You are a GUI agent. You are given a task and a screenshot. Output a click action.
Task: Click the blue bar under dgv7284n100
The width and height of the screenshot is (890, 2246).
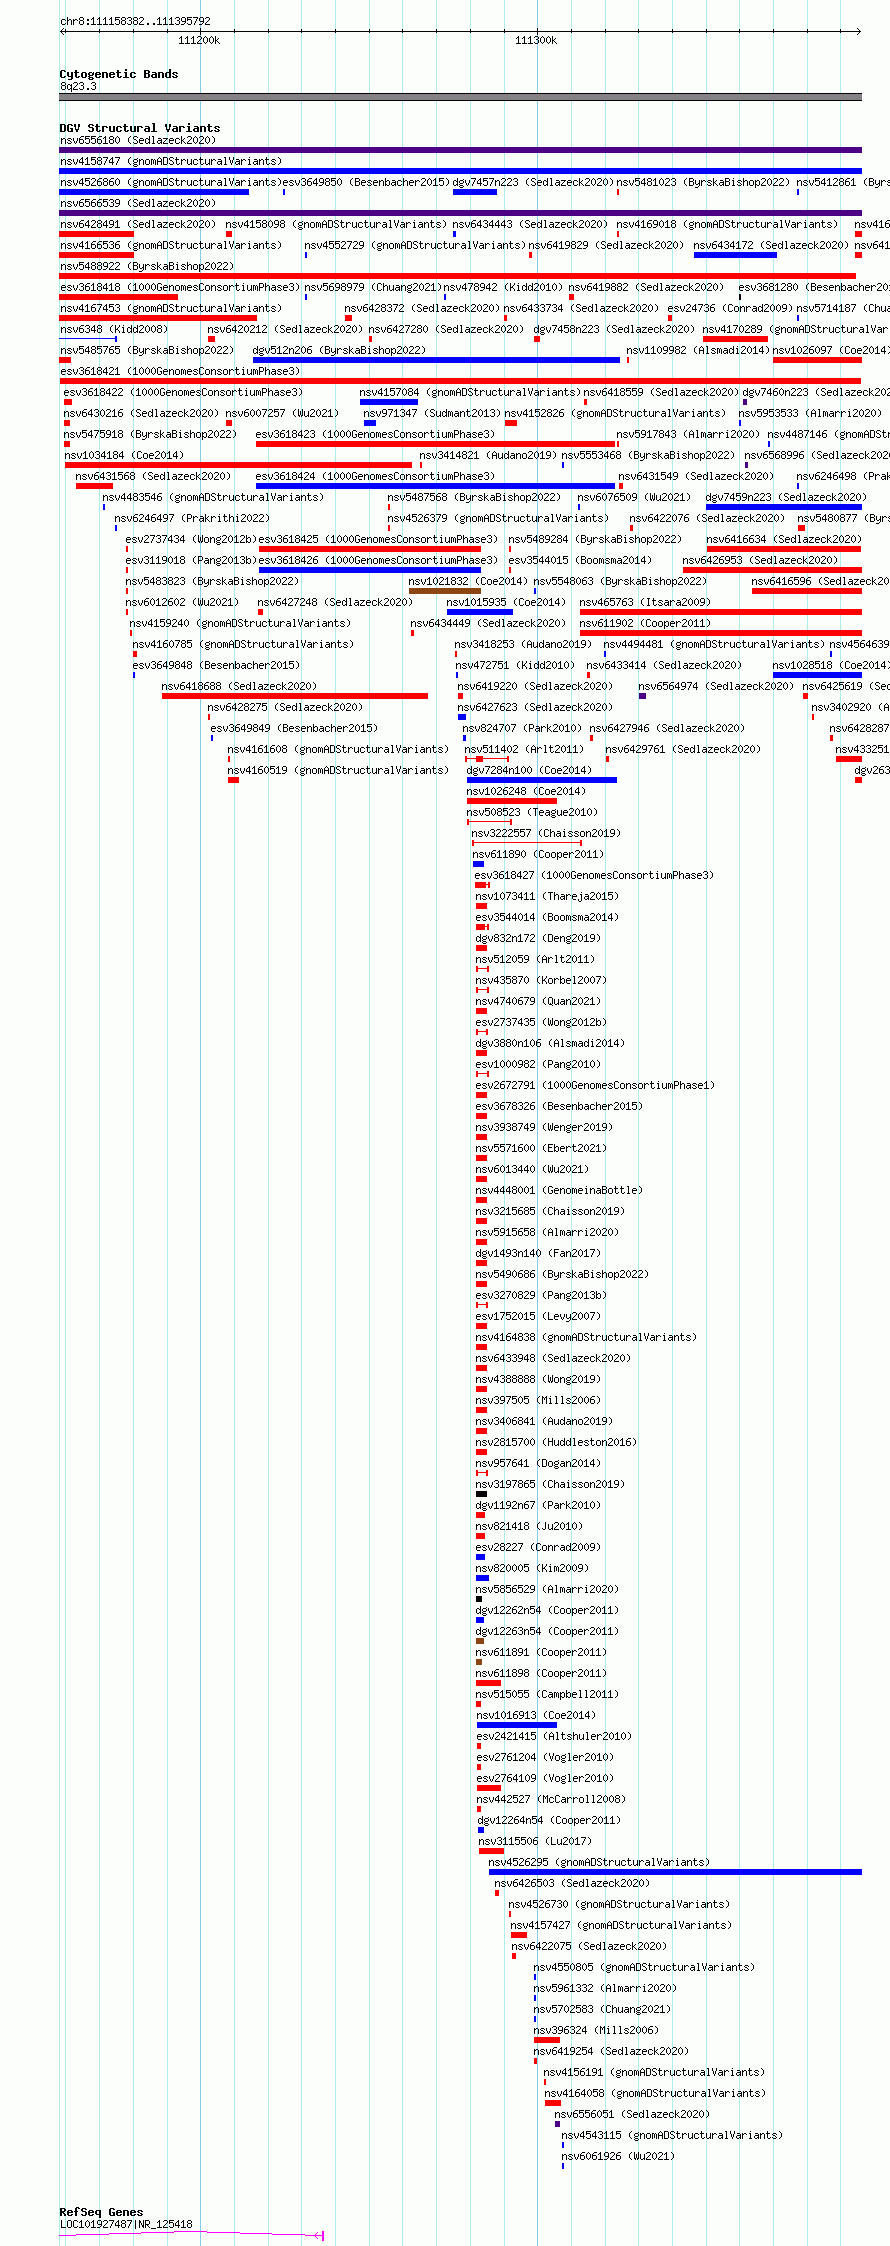[541, 780]
